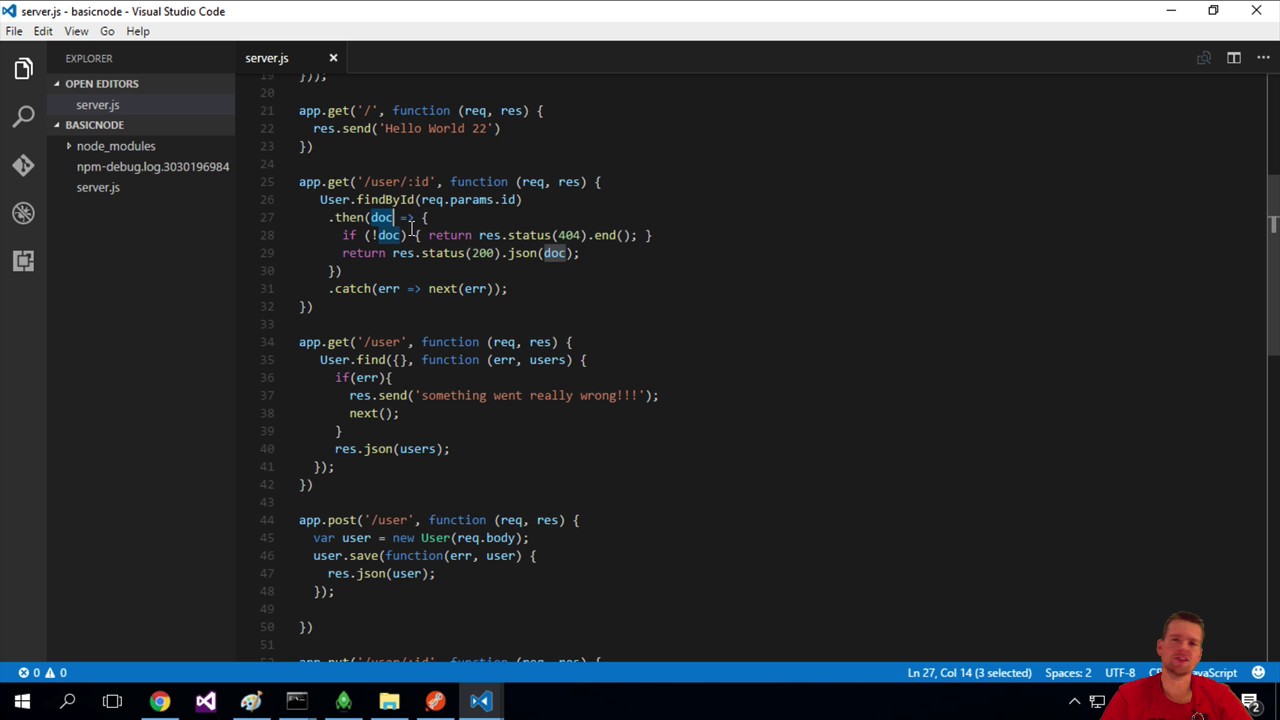Click line number 34 in gutter
Viewport: 1280px width, 720px height.
tap(267, 342)
